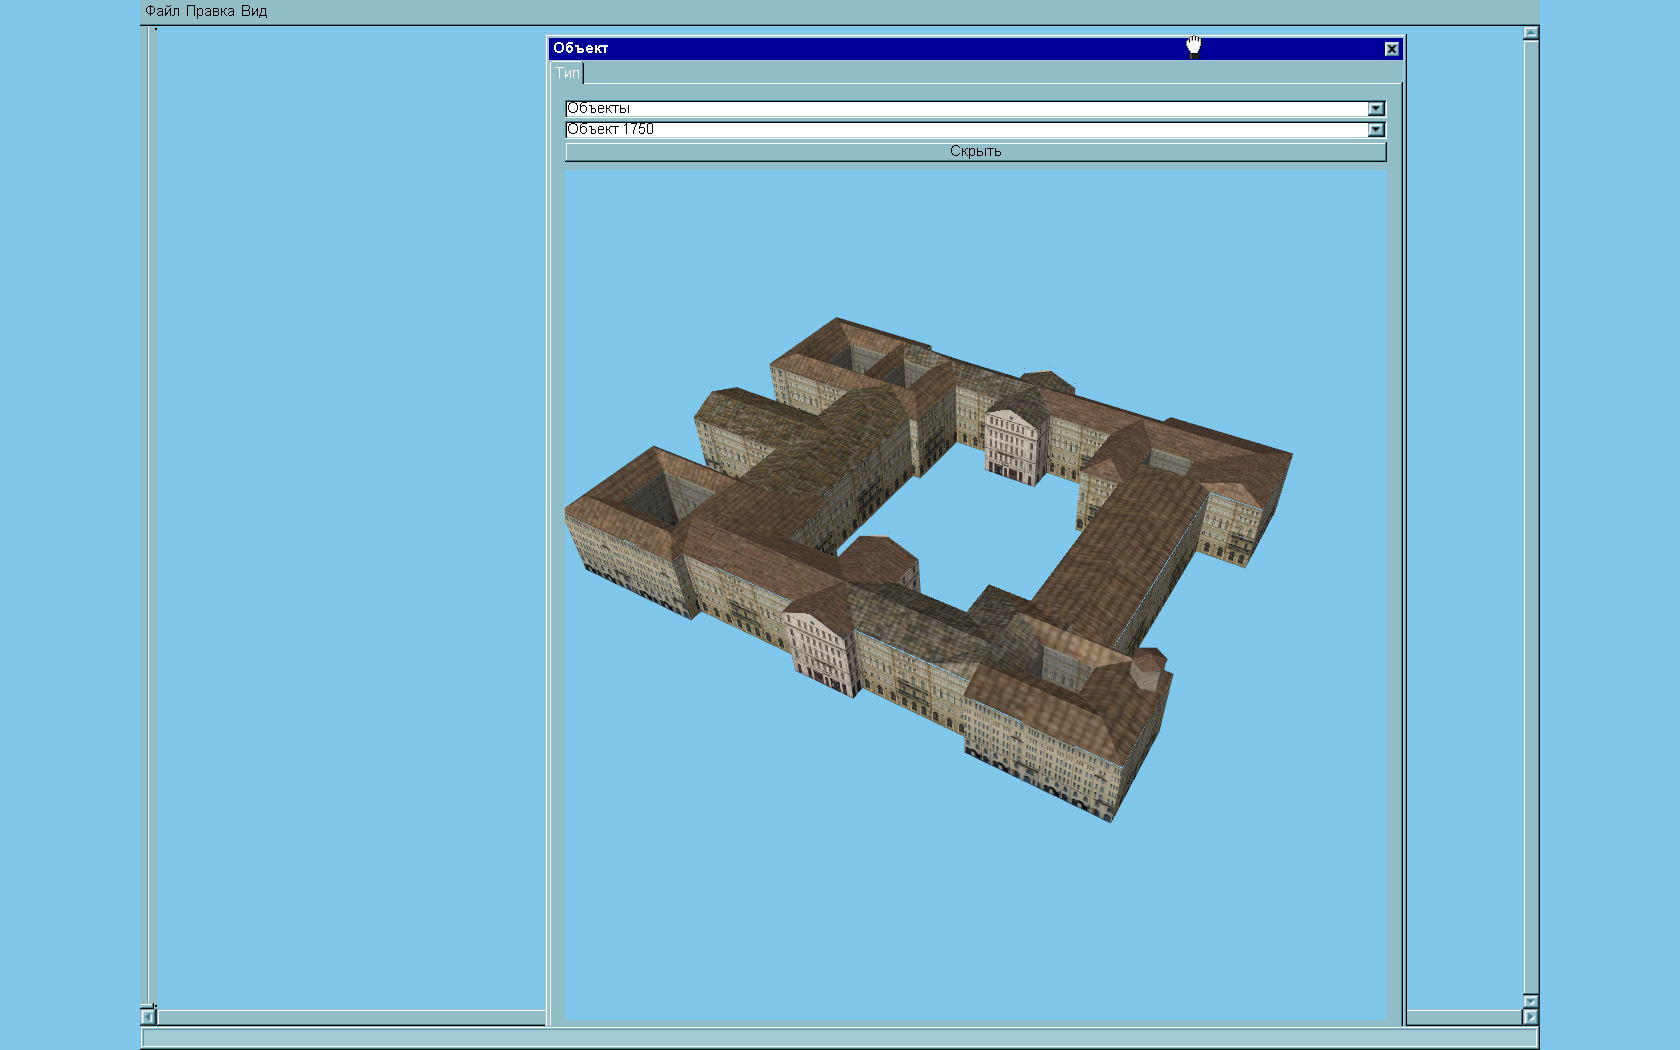
Task: Click the Скрыть button
Action: click(x=976, y=152)
